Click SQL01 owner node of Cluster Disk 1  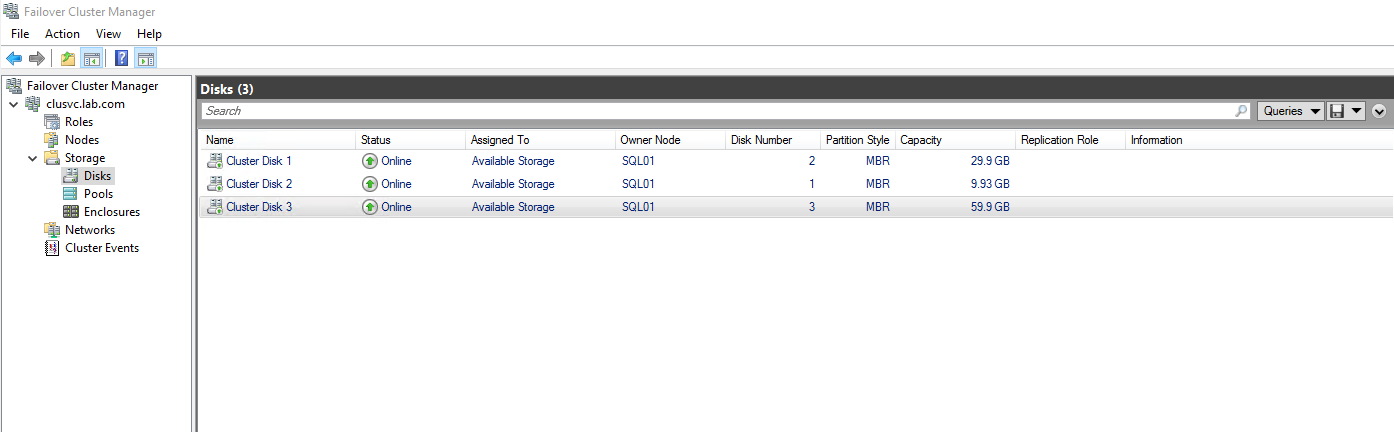[x=638, y=161]
